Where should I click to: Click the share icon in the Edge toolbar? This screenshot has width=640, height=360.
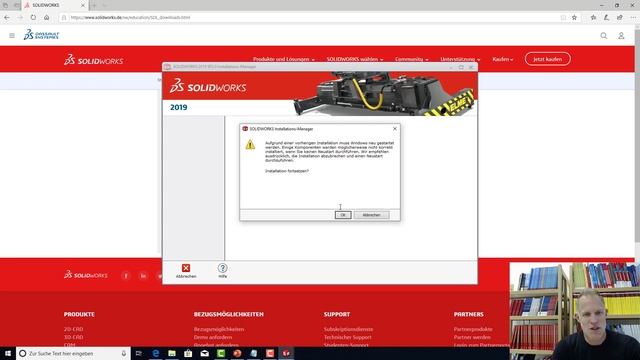(620, 18)
